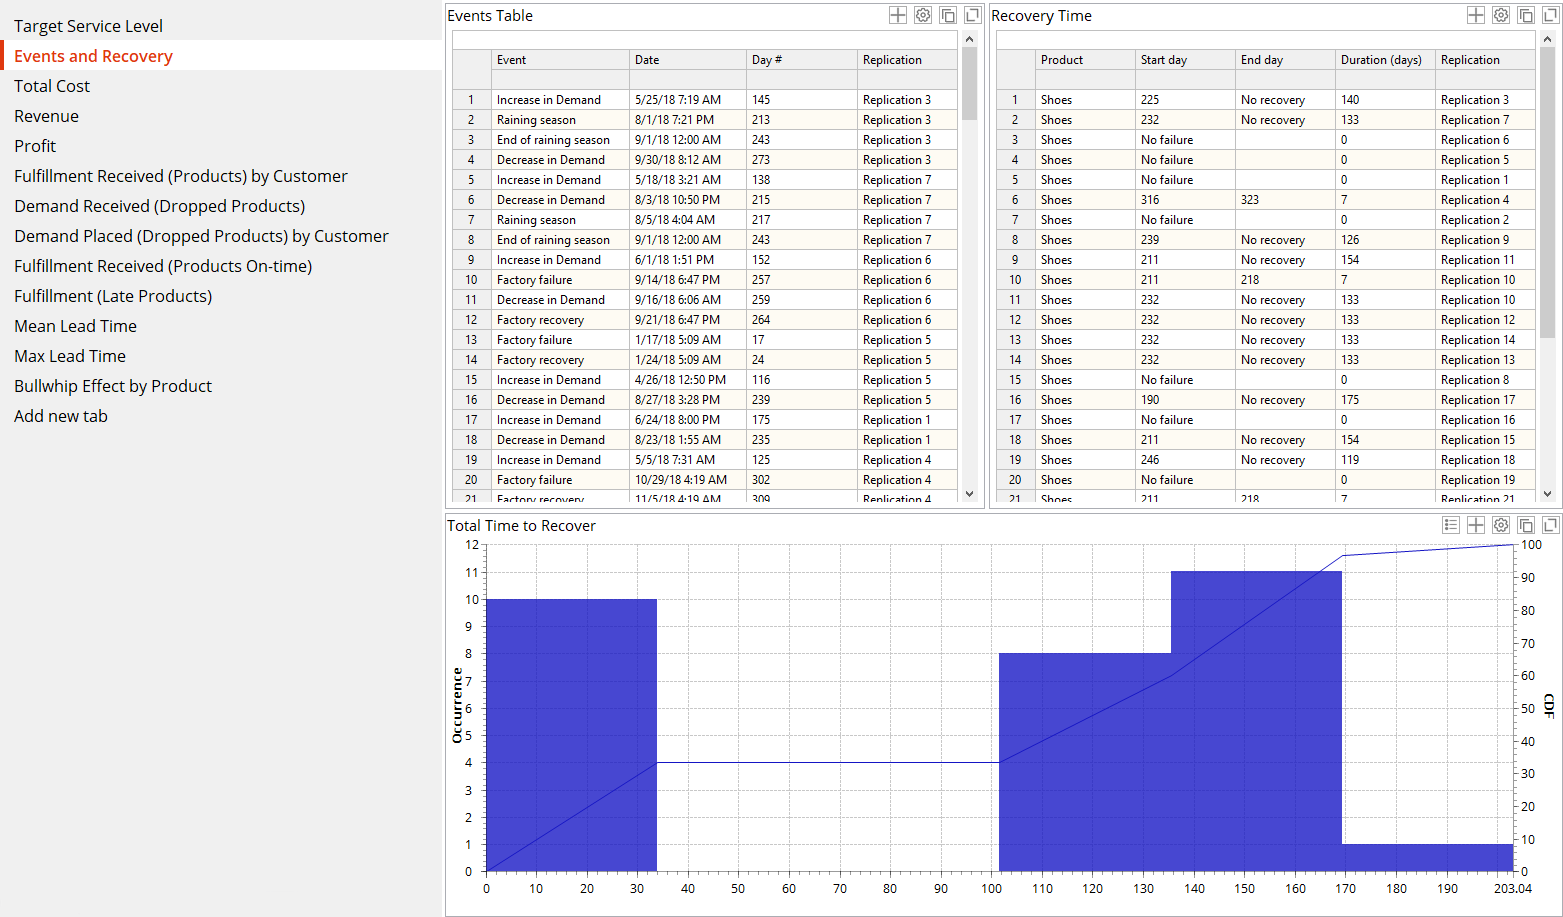The width and height of the screenshot is (1563, 917).
Task: Copy the Recovery Time panel
Action: pos(1525,15)
